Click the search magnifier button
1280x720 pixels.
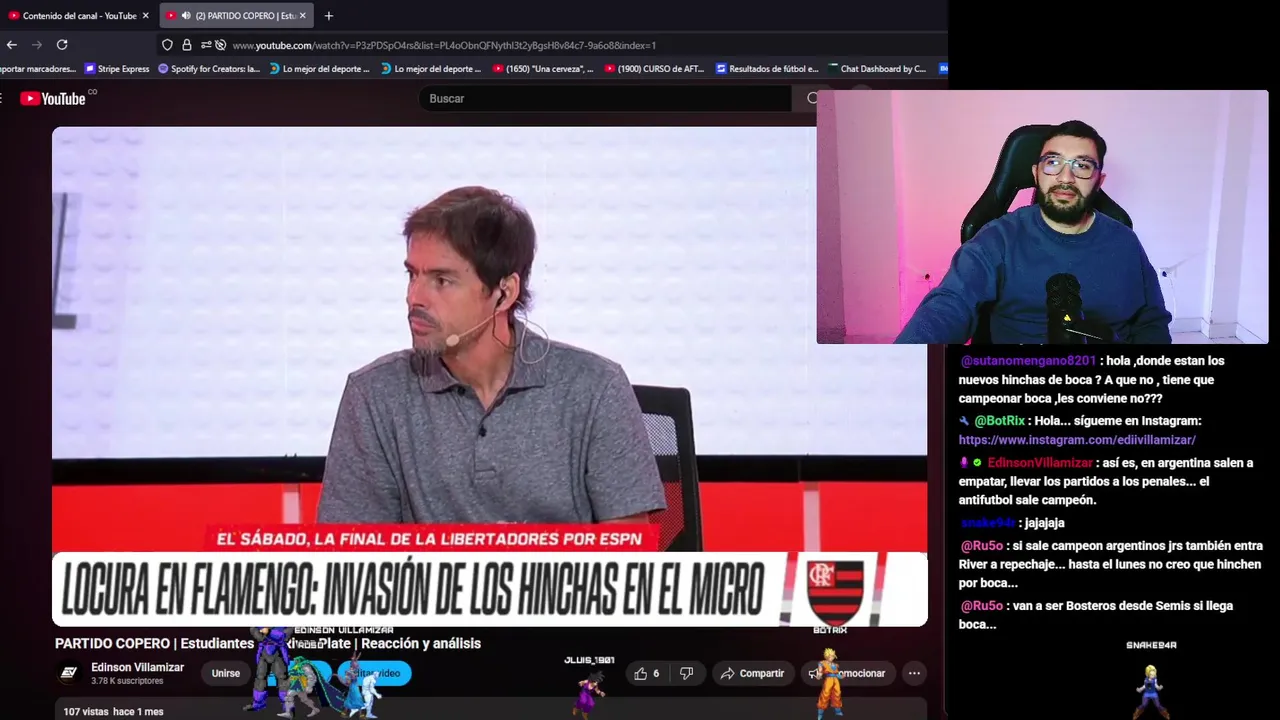tap(812, 98)
